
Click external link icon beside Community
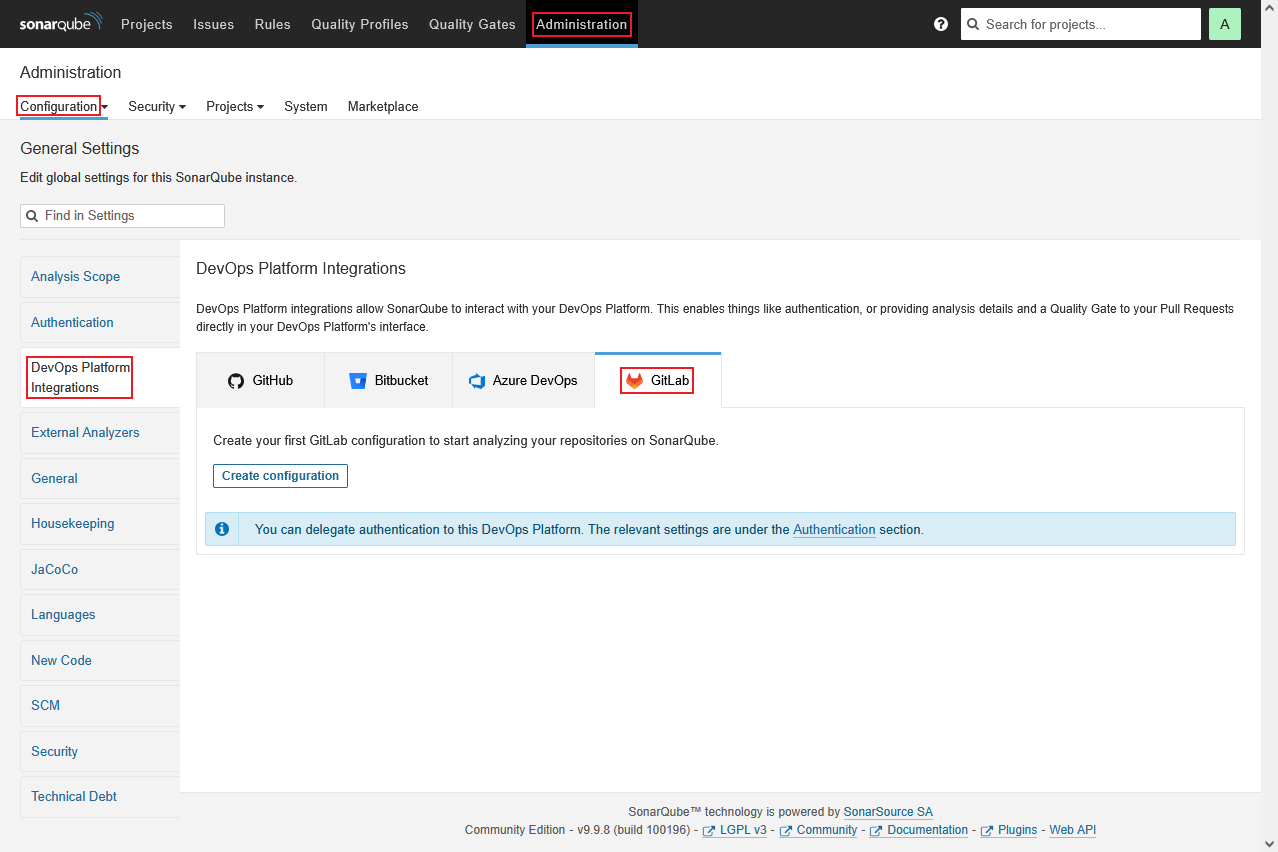(786, 831)
